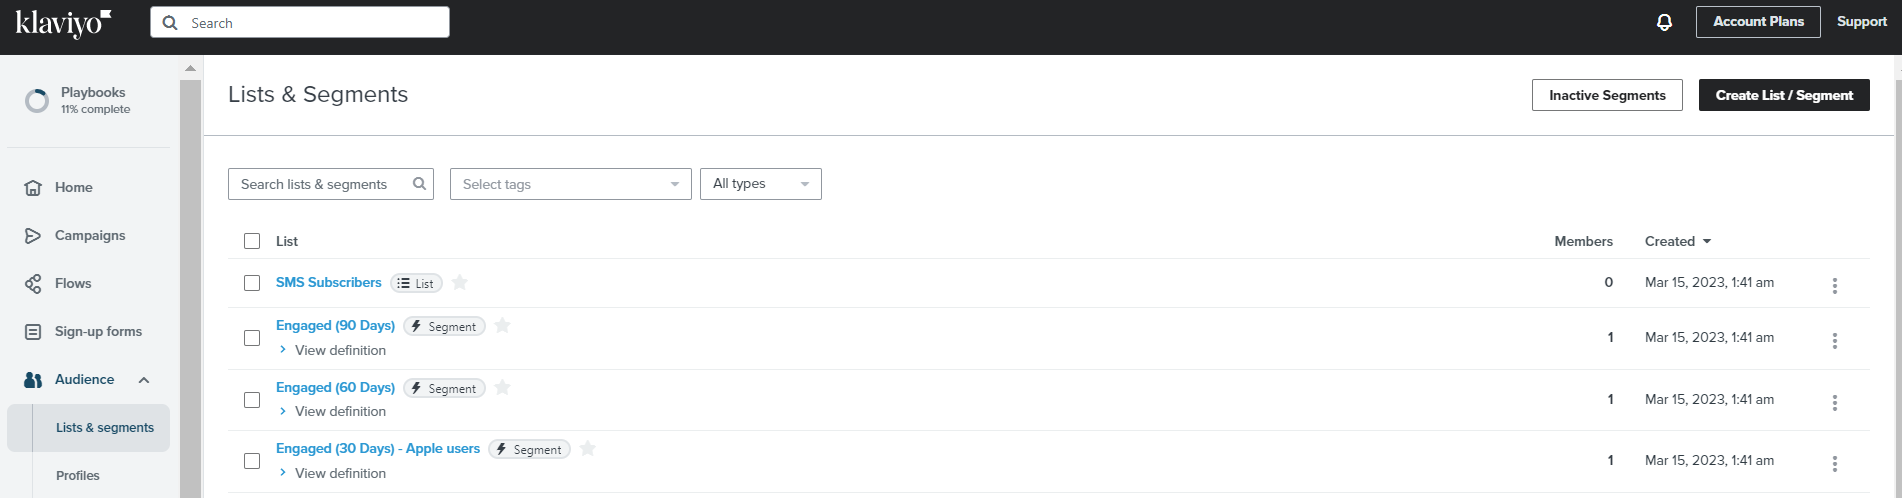Open more options for Engaged (30 Days) row

[x=1835, y=464]
